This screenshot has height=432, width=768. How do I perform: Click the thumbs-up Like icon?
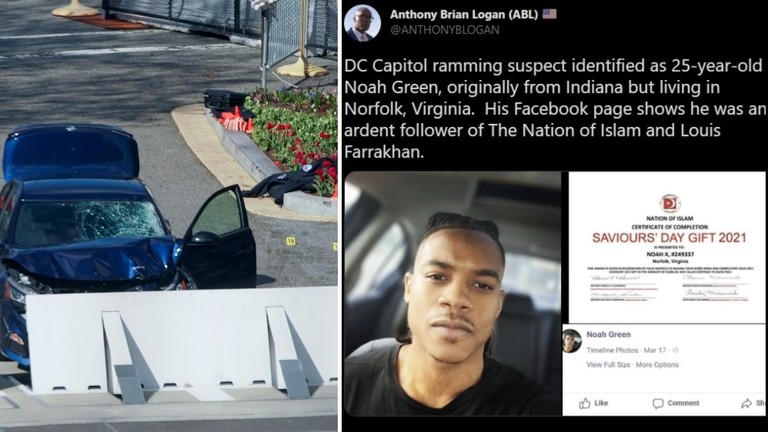584,404
